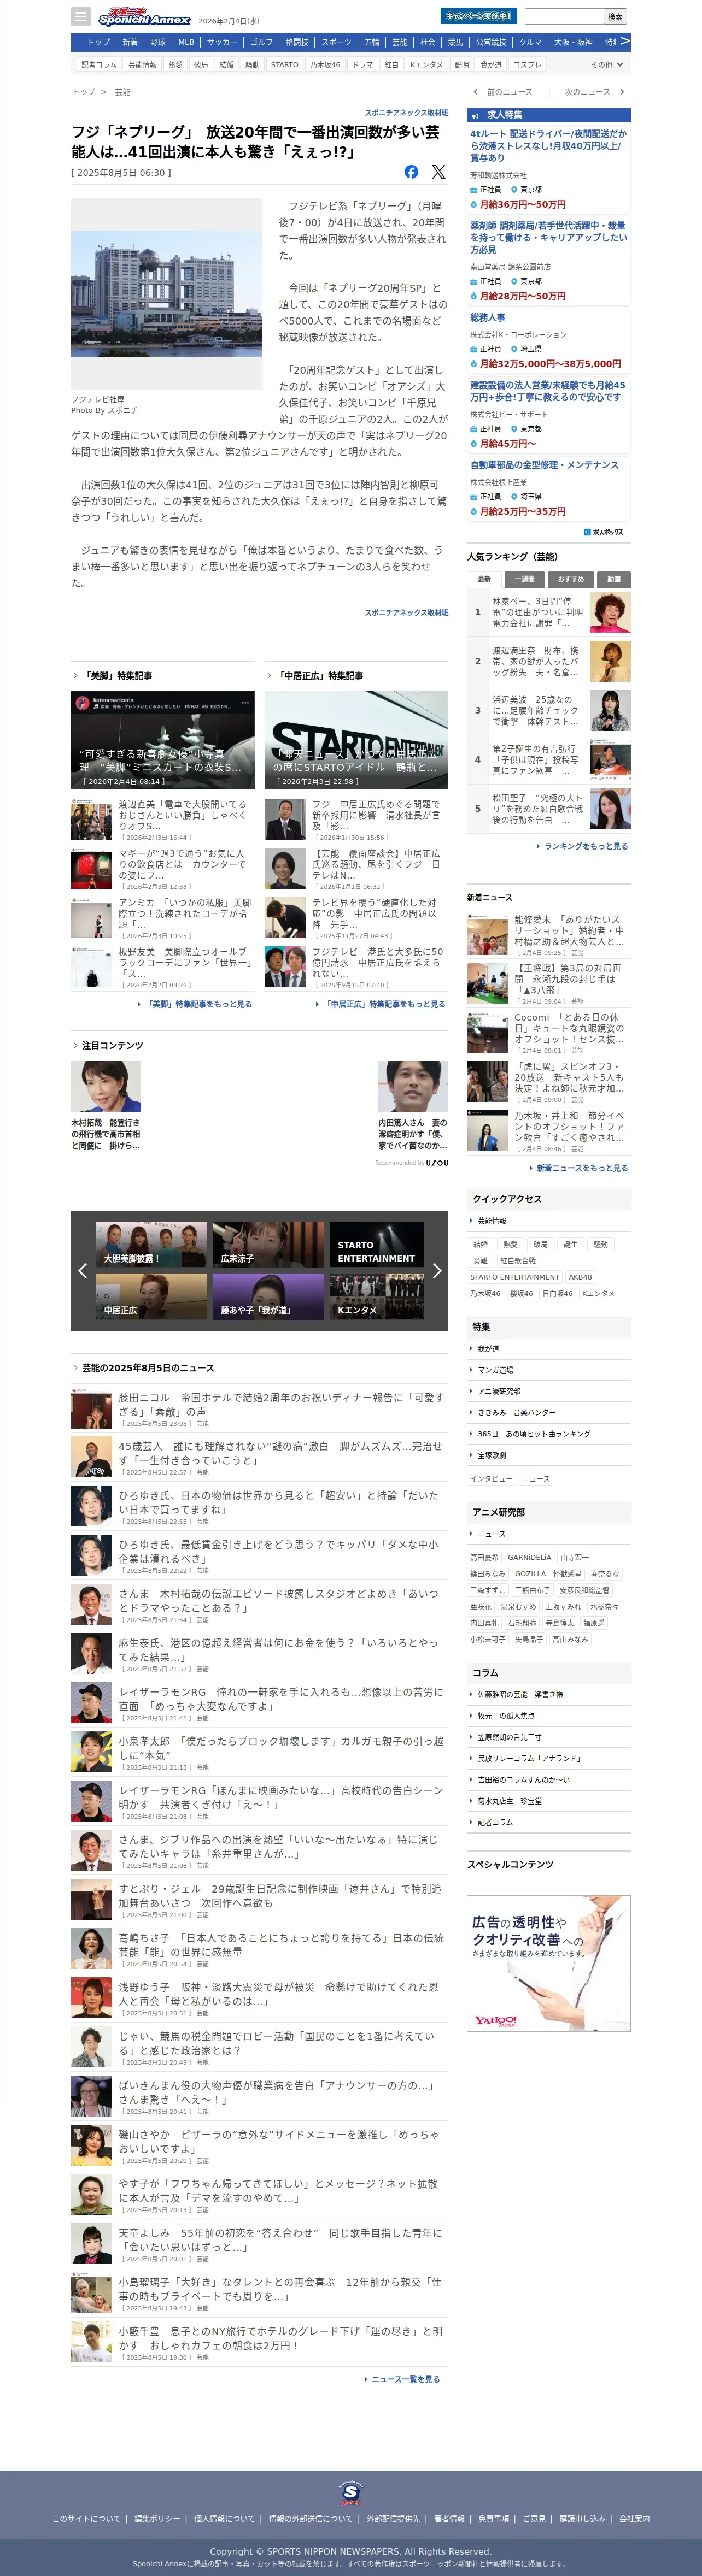
Task: Open the 4tルート 配送ドライバー job listing
Action: pos(548,145)
